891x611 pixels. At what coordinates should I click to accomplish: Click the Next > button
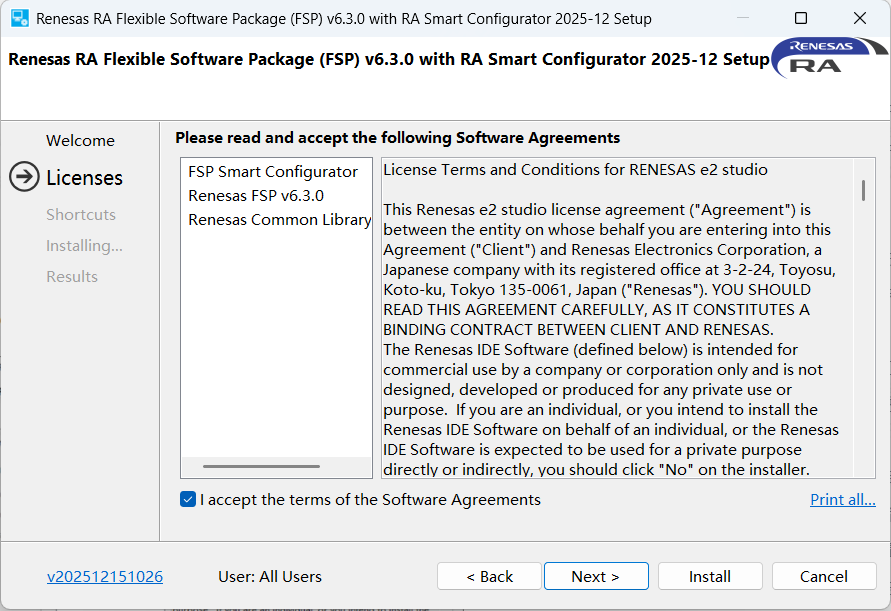[x=596, y=576]
